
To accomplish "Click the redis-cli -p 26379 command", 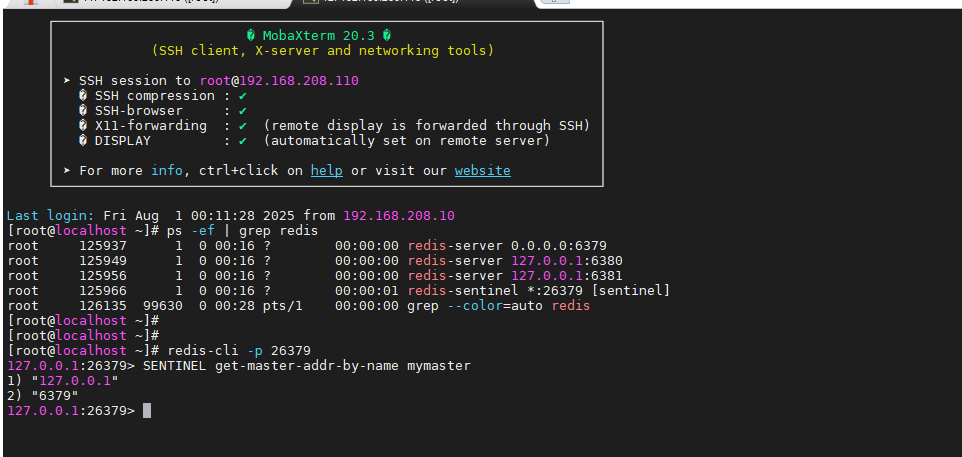I will [239, 351].
